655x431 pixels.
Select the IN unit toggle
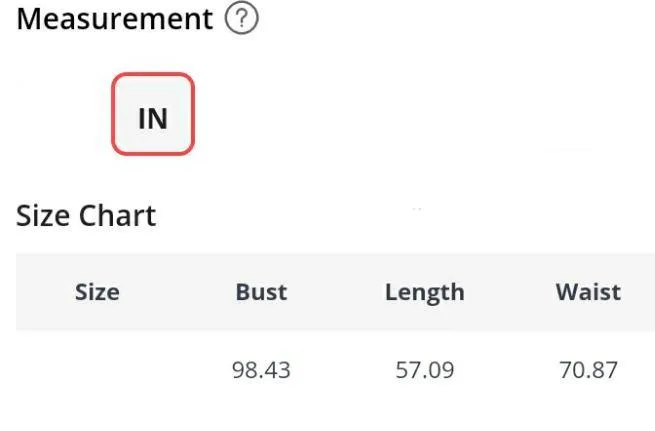point(153,114)
